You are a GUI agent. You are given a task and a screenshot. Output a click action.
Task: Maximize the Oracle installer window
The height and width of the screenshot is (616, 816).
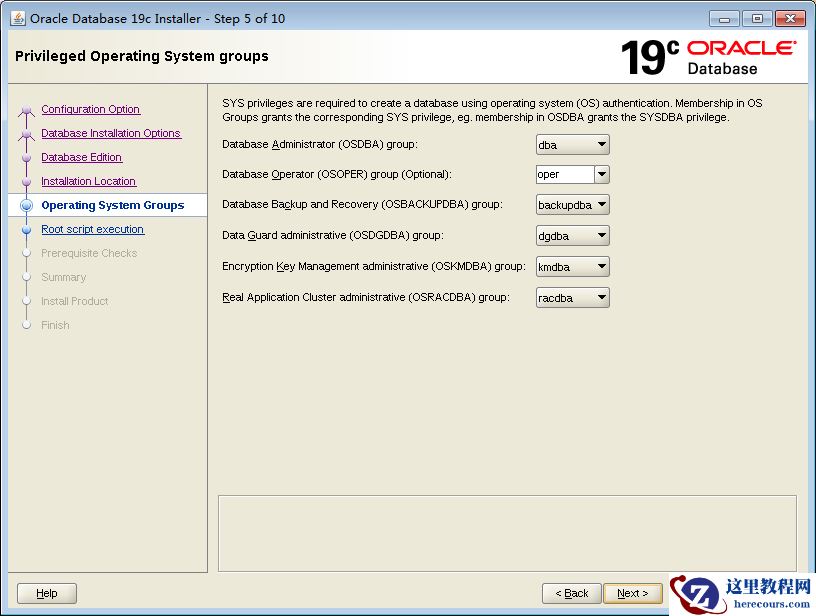[757, 19]
